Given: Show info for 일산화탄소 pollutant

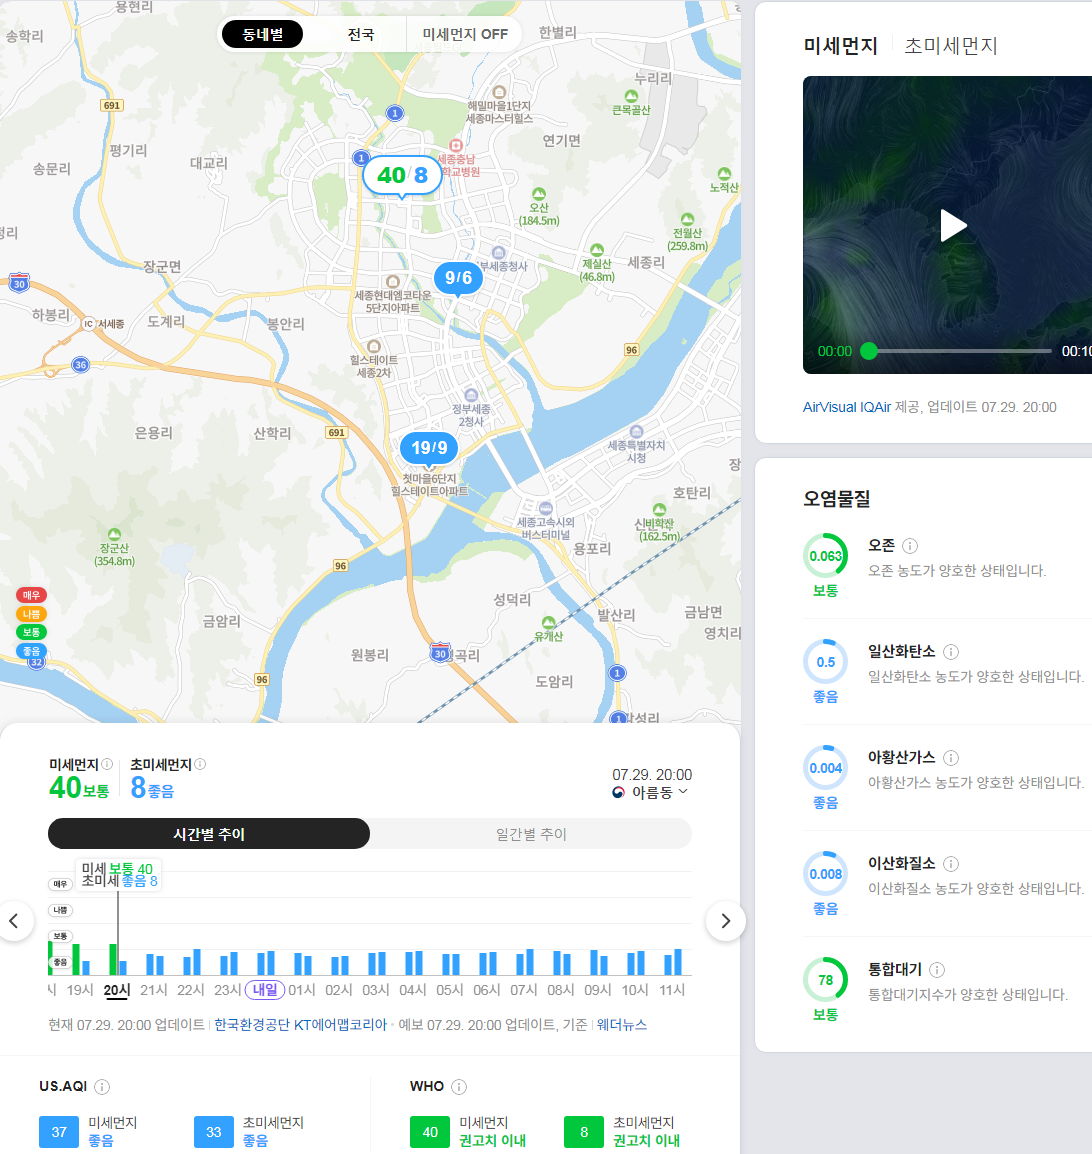Looking at the screenshot, I should [x=951, y=651].
